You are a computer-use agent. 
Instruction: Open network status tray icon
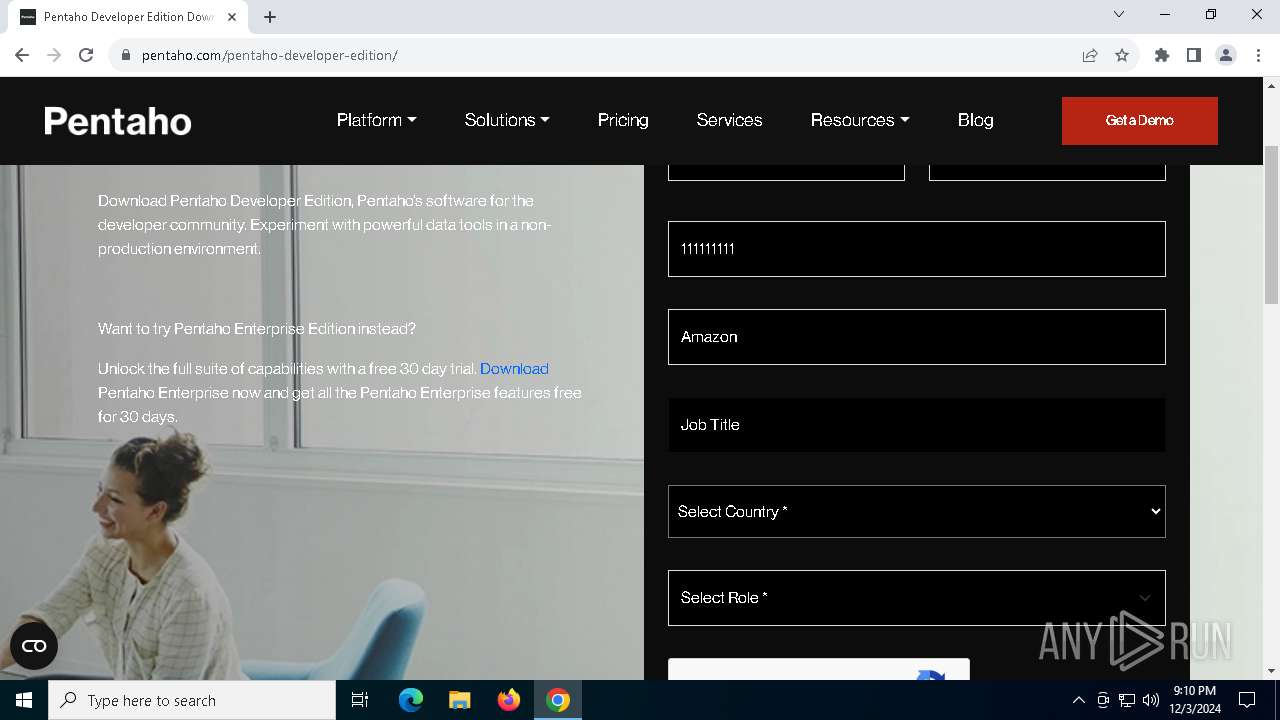[x=1127, y=700]
